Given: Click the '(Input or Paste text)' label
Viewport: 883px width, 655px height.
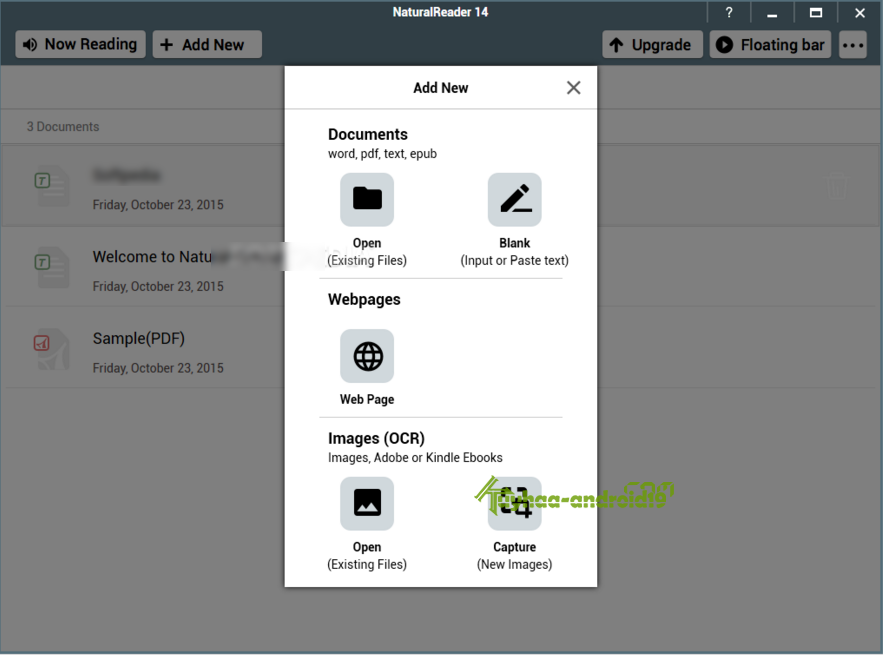Looking at the screenshot, I should [x=514, y=260].
